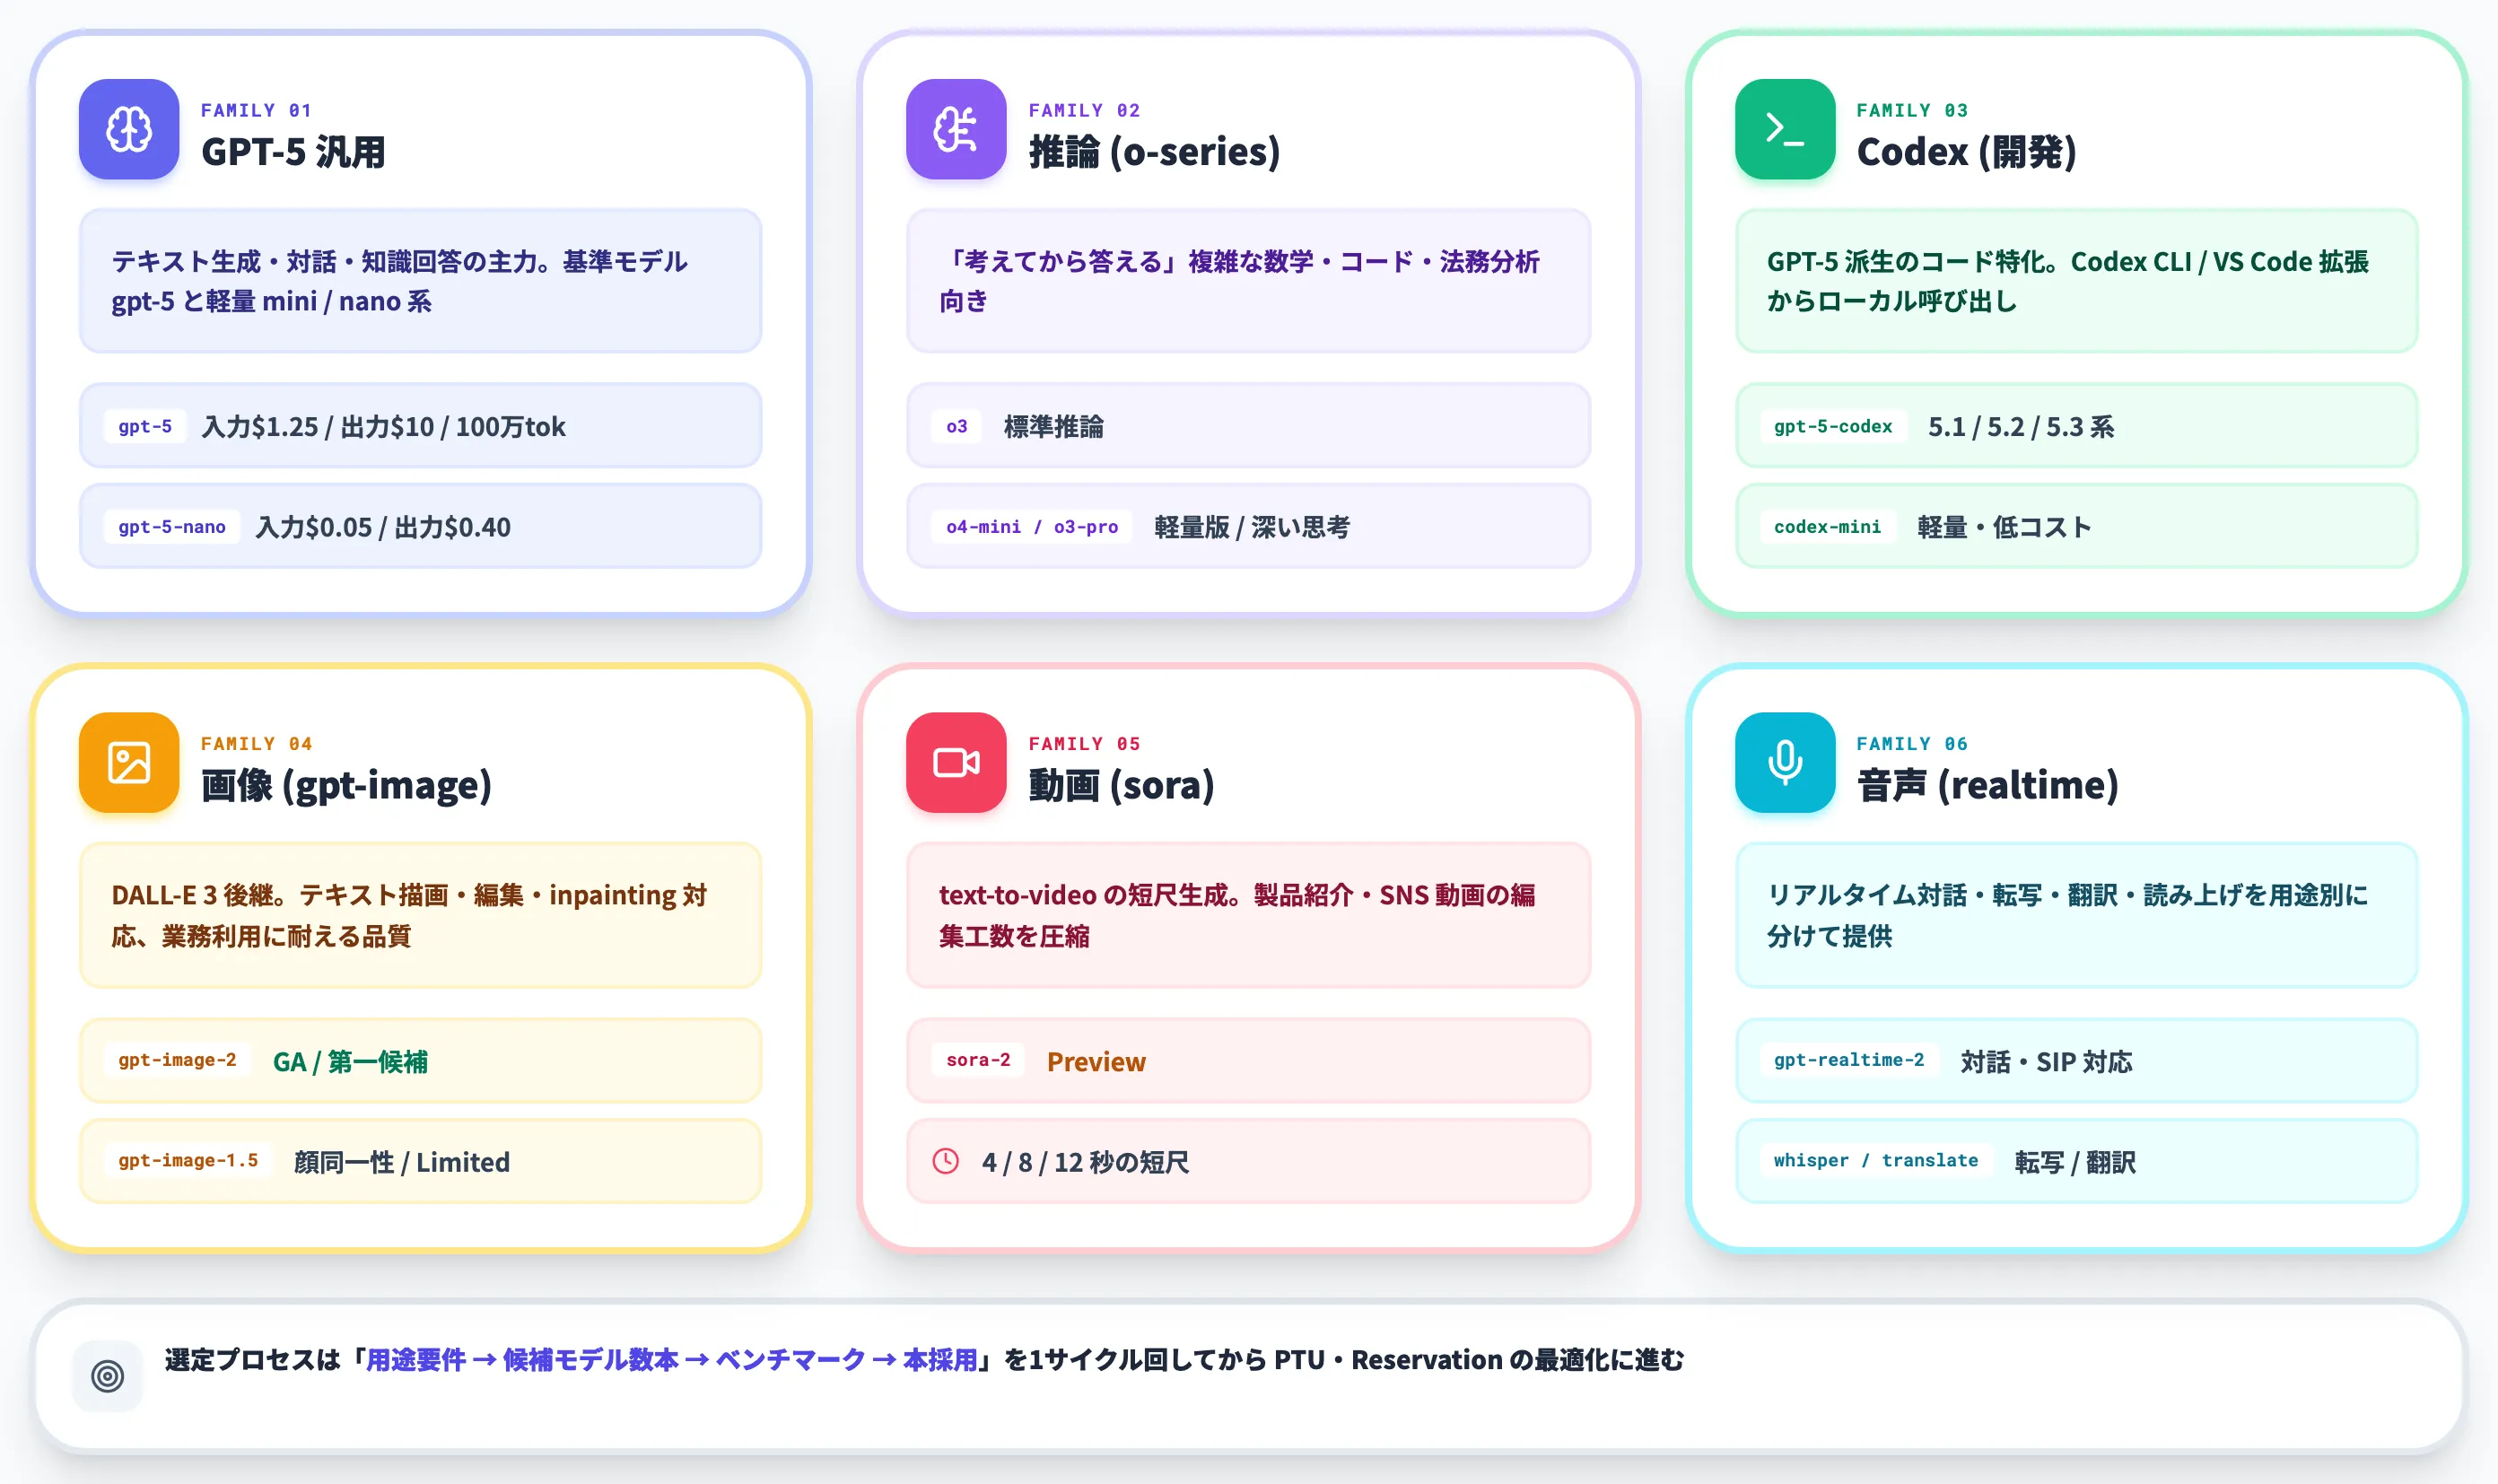The image size is (2498, 1484).
Task: Click the 5.1 / 5.2 / 5.3 系 text
Action: pyautogui.click(x=2020, y=427)
